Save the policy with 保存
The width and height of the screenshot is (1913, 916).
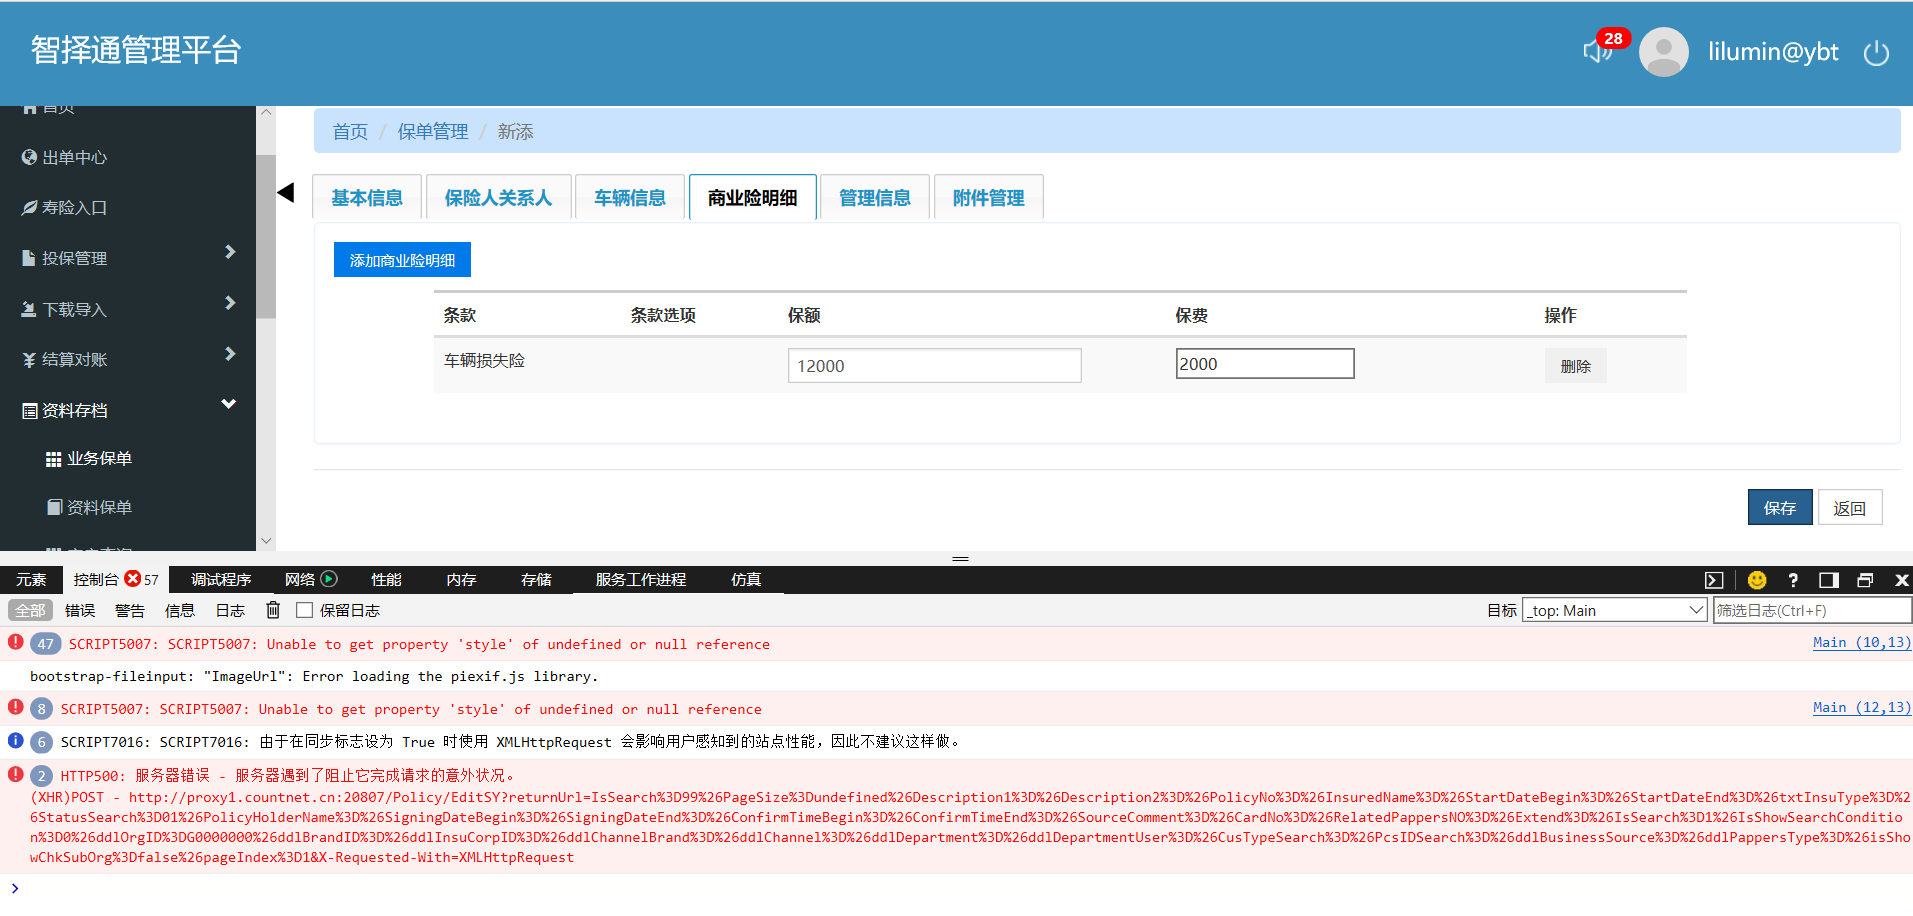[x=1780, y=507]
